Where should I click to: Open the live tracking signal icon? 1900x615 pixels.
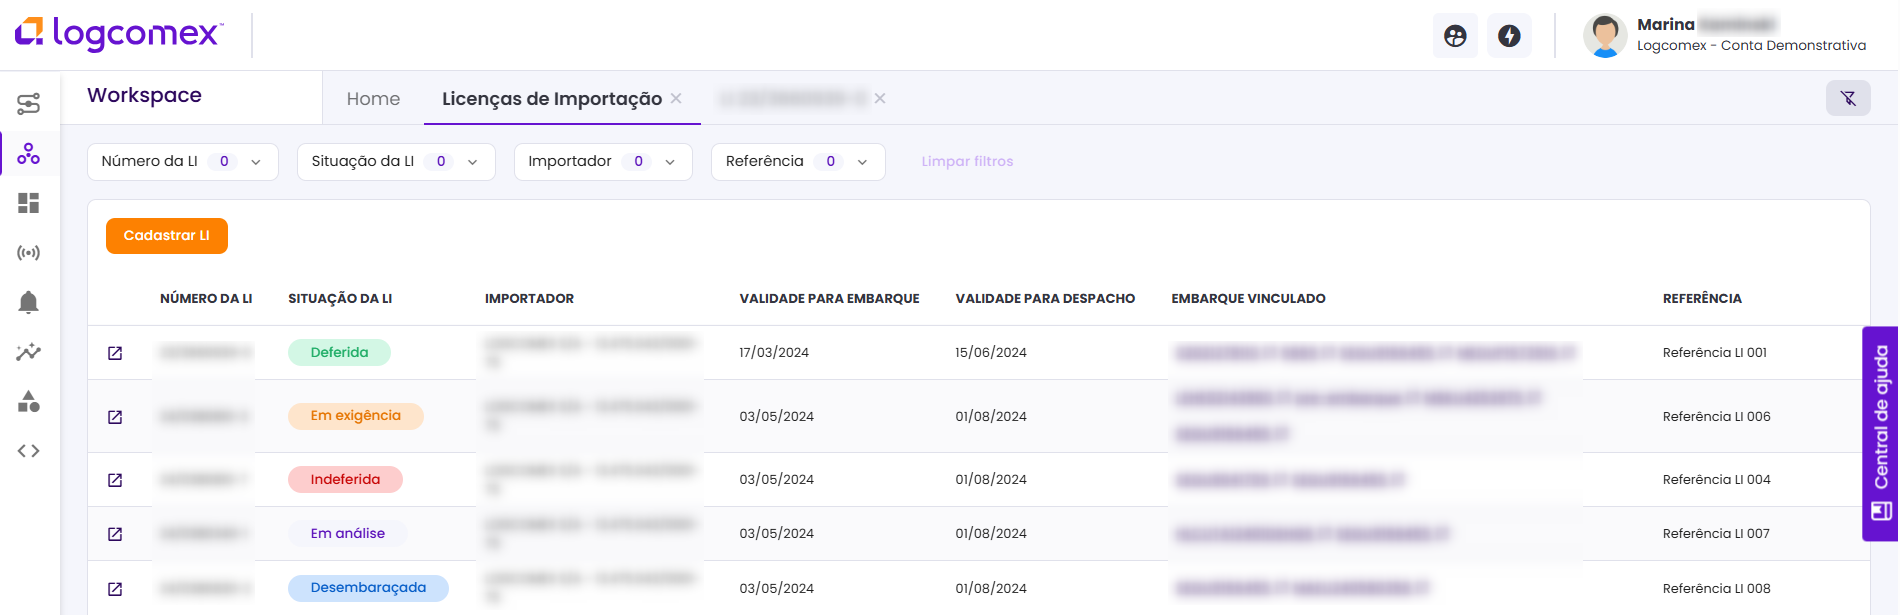(29, 253)
